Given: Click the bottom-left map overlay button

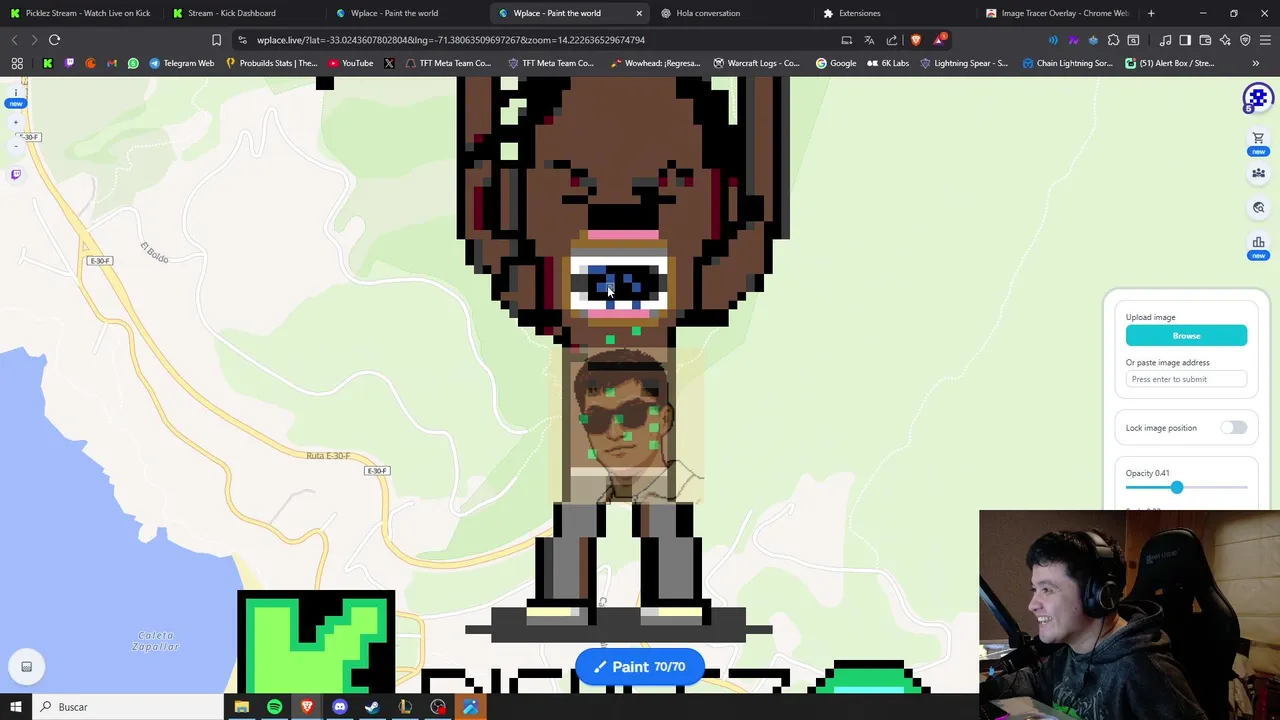Looking at the screenshot, I should [x=27, y=667].
